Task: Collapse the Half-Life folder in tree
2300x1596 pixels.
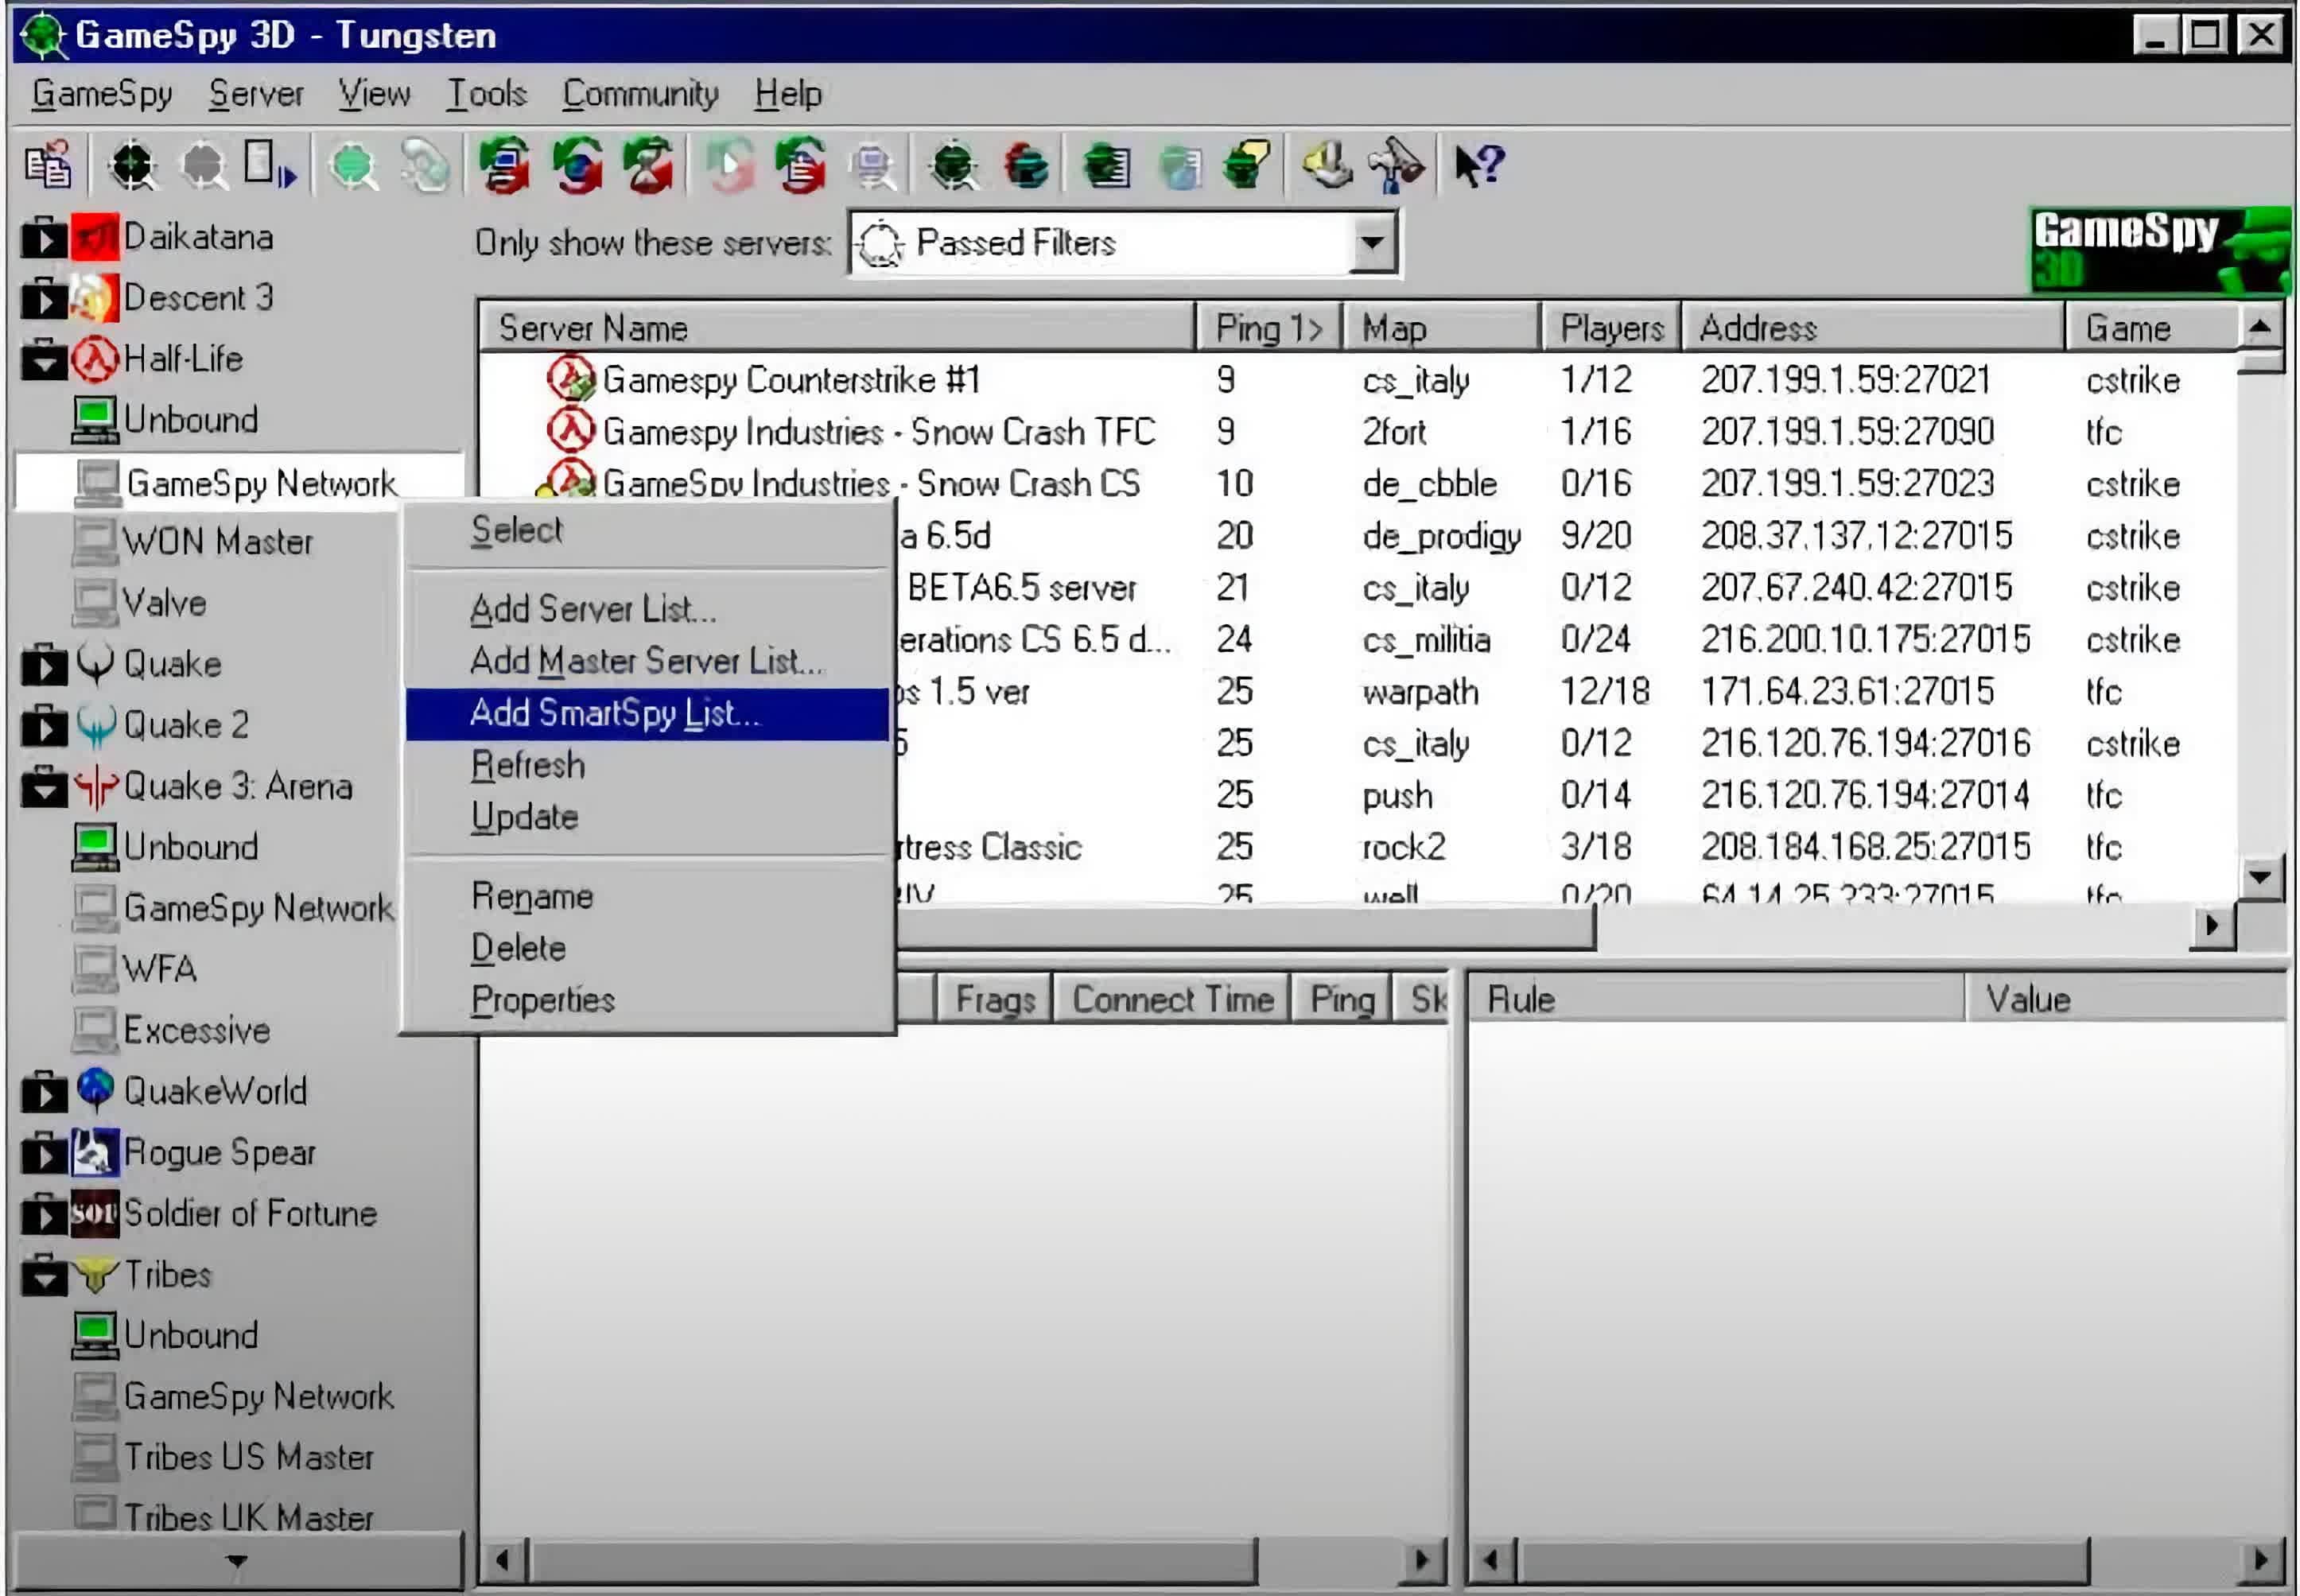Action: (x=43, y=360)
